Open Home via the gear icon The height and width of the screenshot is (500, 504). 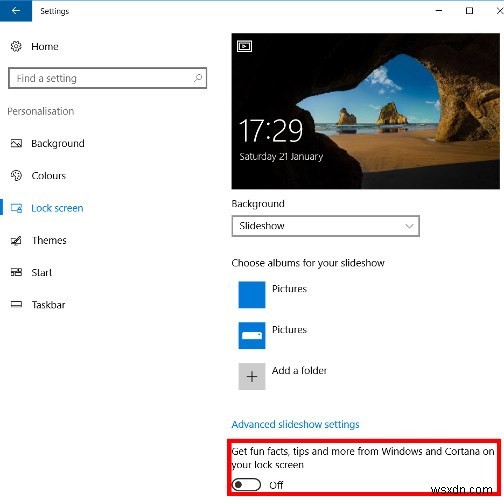click(16, 46)
